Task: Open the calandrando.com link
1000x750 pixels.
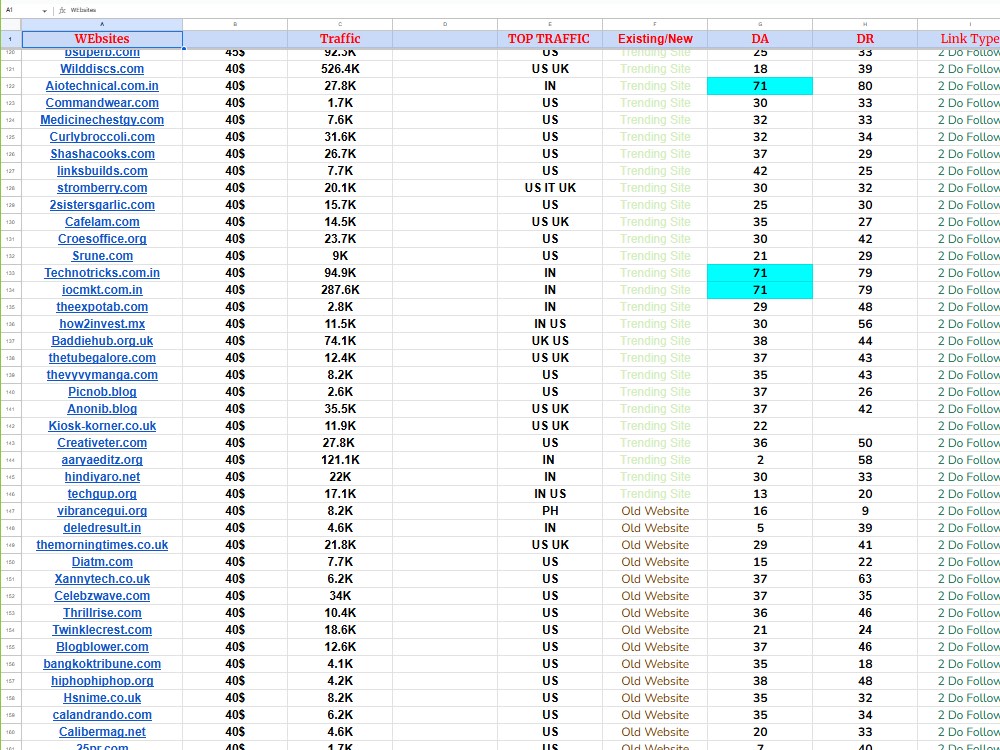Action: click(102, 715)
